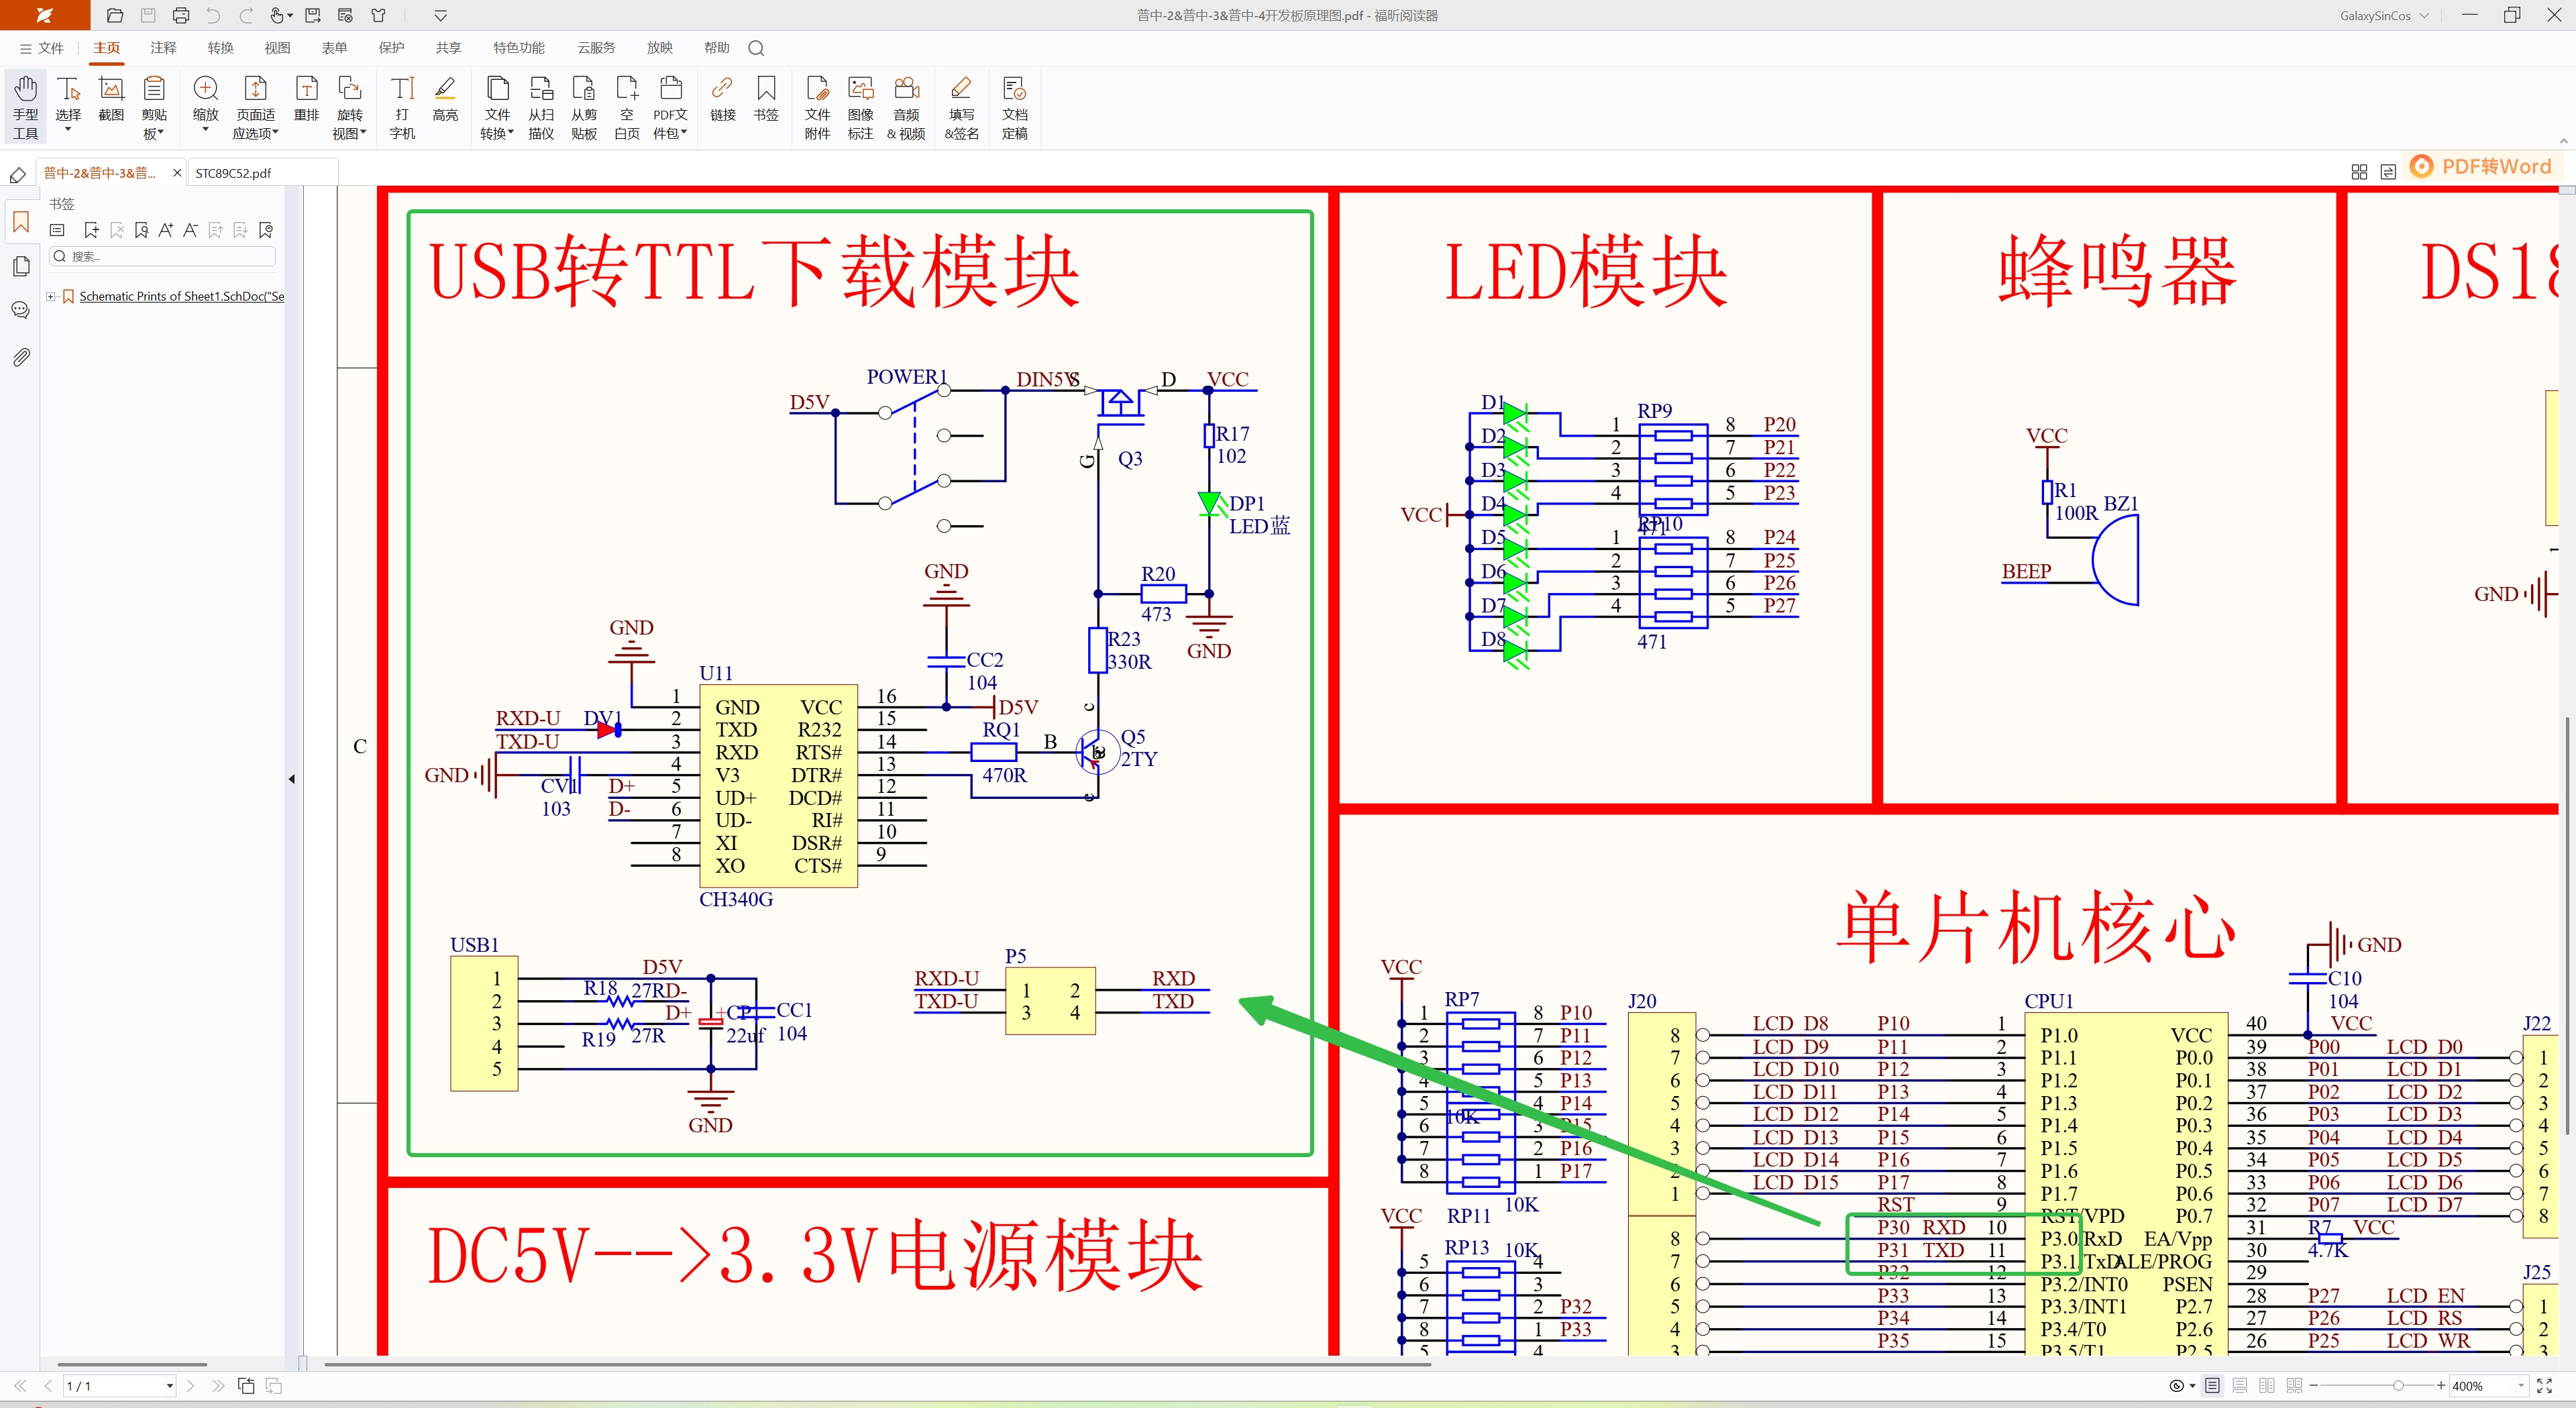Click the Redo arrow icon
The image size is (2576, 1408).
point(246,16)
